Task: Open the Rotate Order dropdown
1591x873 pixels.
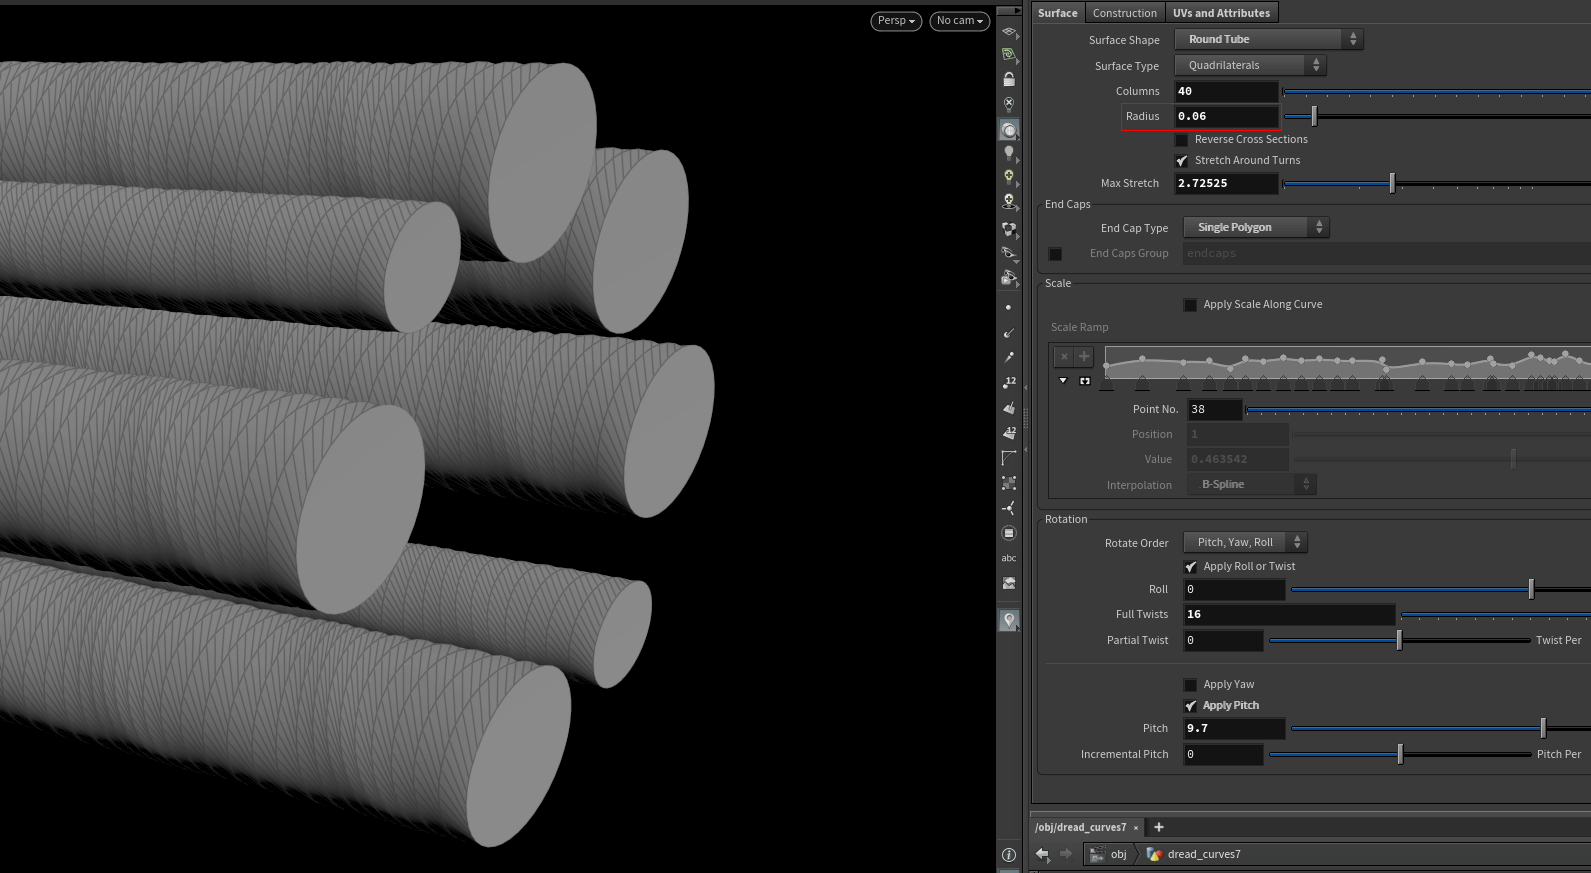Action: click(x=1245, y=542)
